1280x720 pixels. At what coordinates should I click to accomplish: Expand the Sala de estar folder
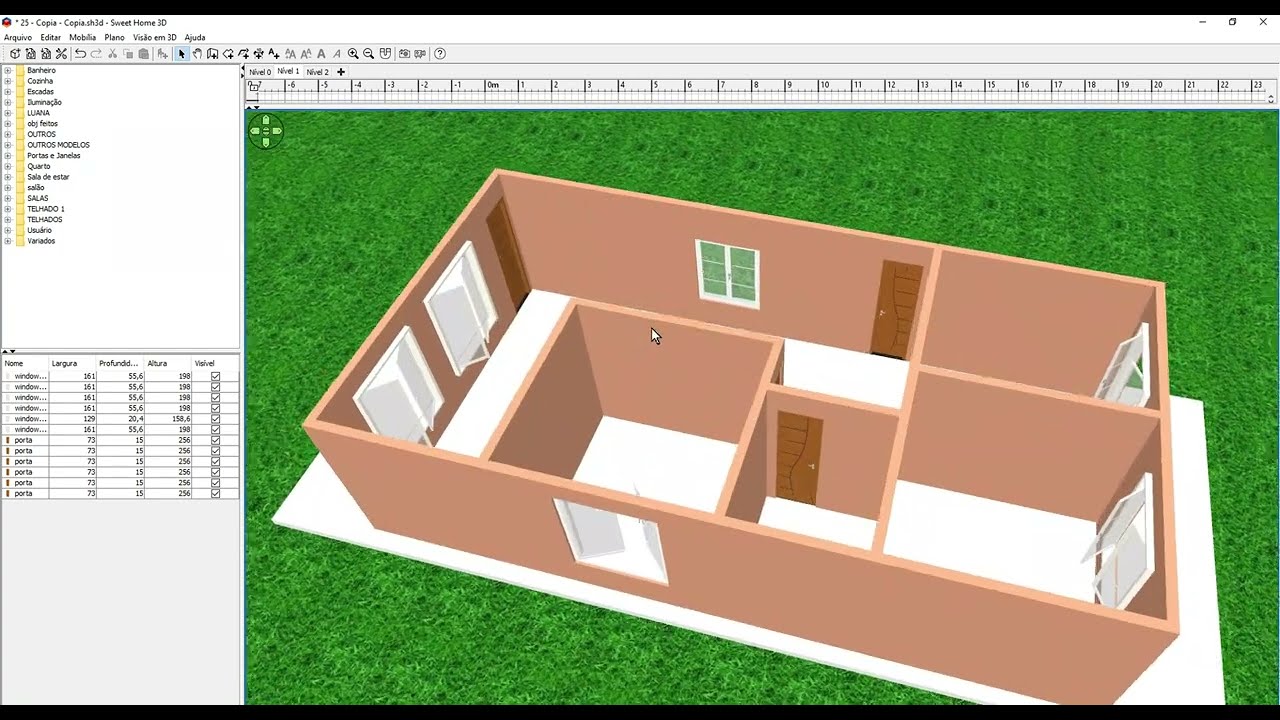(8, 177)
